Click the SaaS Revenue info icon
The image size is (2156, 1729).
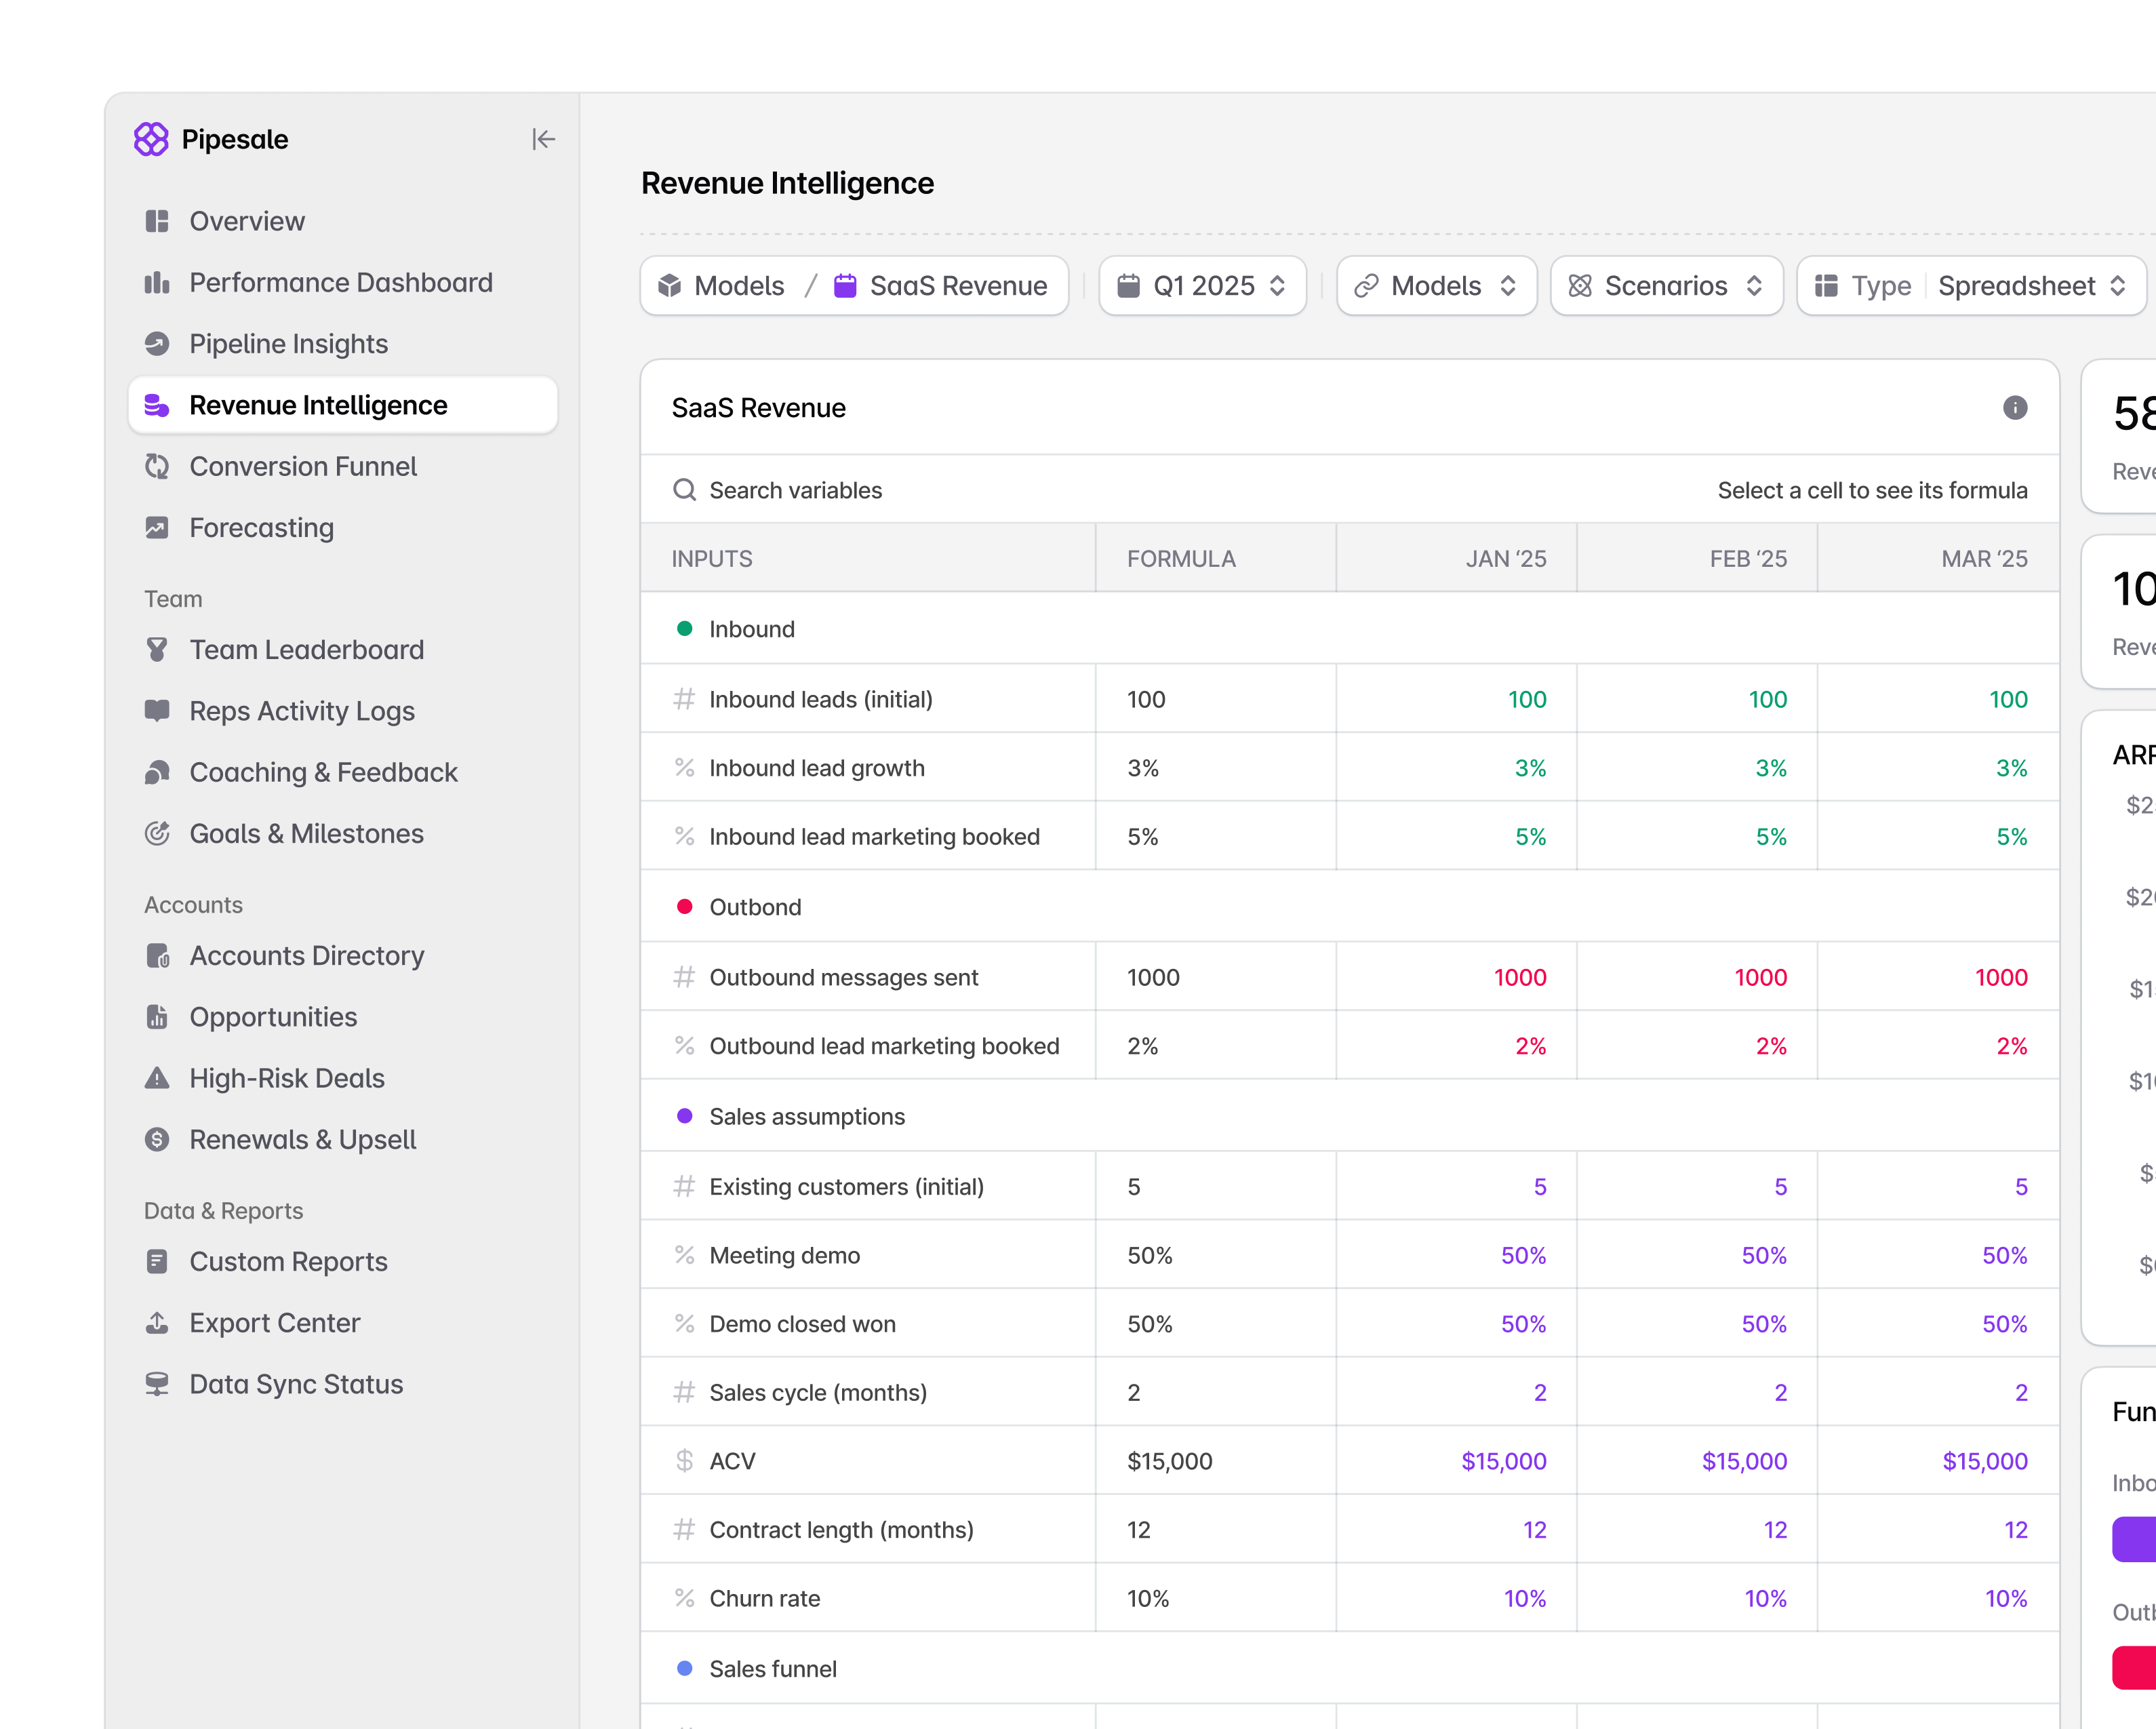[x=2014, y=408]
